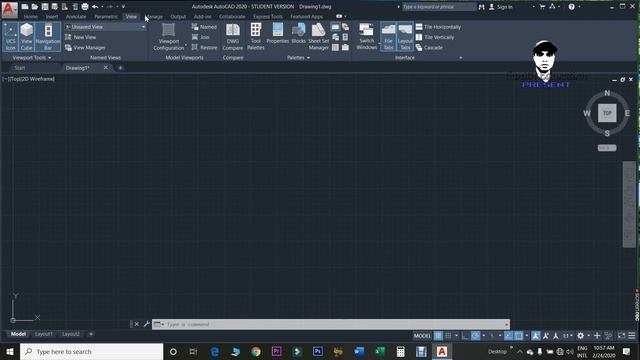This screenshot has width=640, height=360.
Task: Open Sheet Set Manager
Action: (x=318, y=37)
